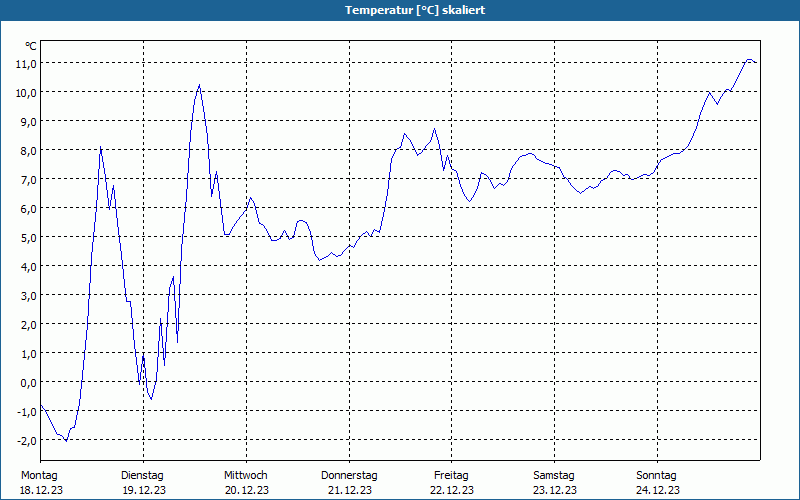The image size is (800, 500).
Task: Click the 9,0 y-axis label
Action: click(28, 121)
